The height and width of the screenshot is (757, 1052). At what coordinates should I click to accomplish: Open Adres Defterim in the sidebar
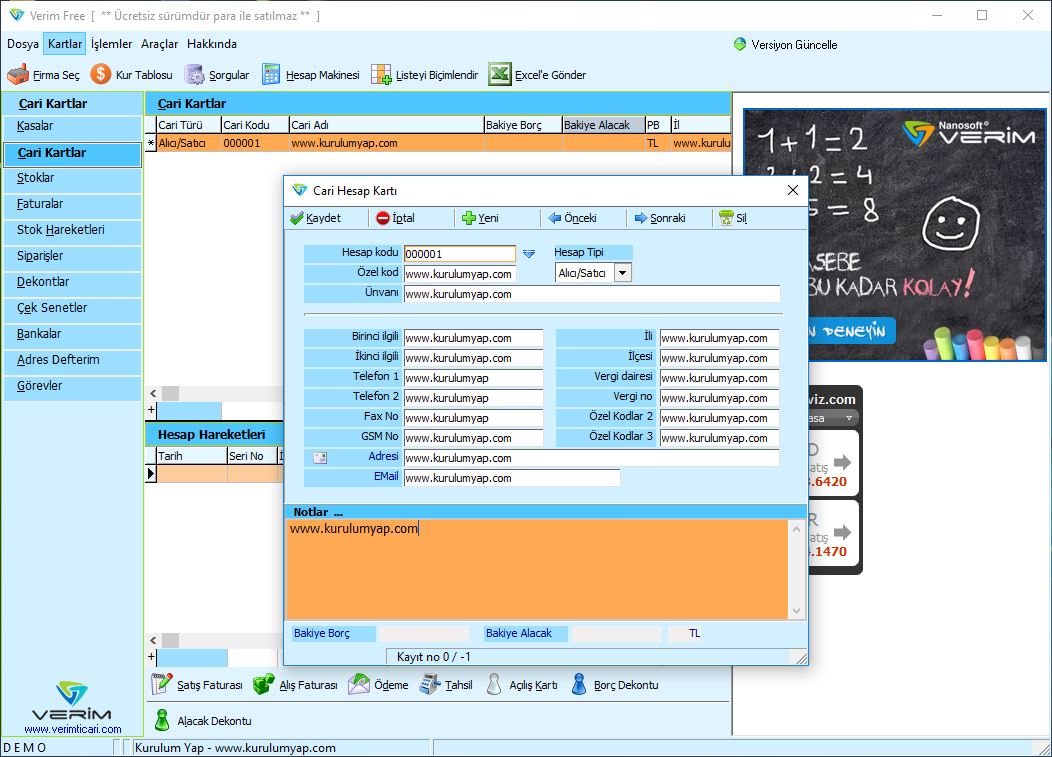(72, 360)
